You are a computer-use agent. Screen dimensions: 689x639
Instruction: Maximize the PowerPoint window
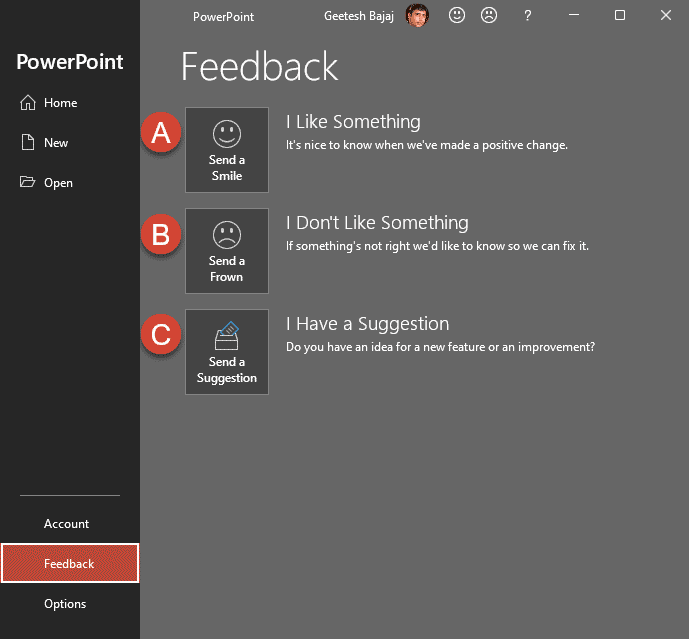click(620, 15)
